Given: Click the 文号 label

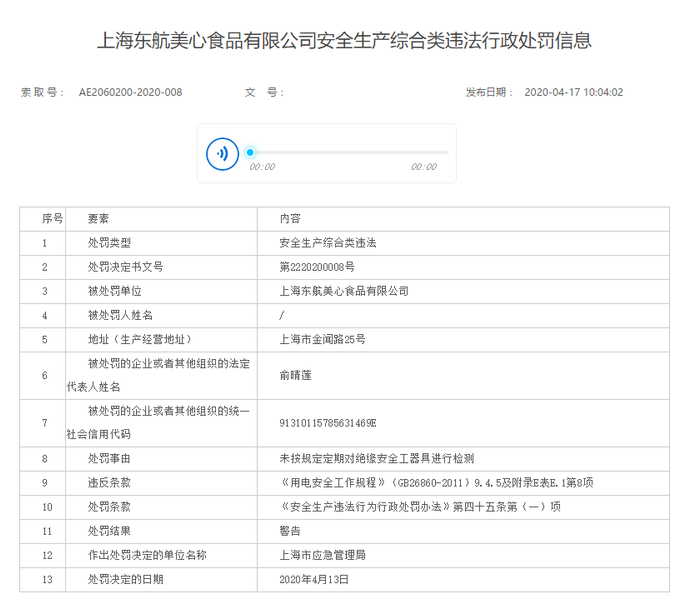Looking at the screenshot, I should (264, 92).
